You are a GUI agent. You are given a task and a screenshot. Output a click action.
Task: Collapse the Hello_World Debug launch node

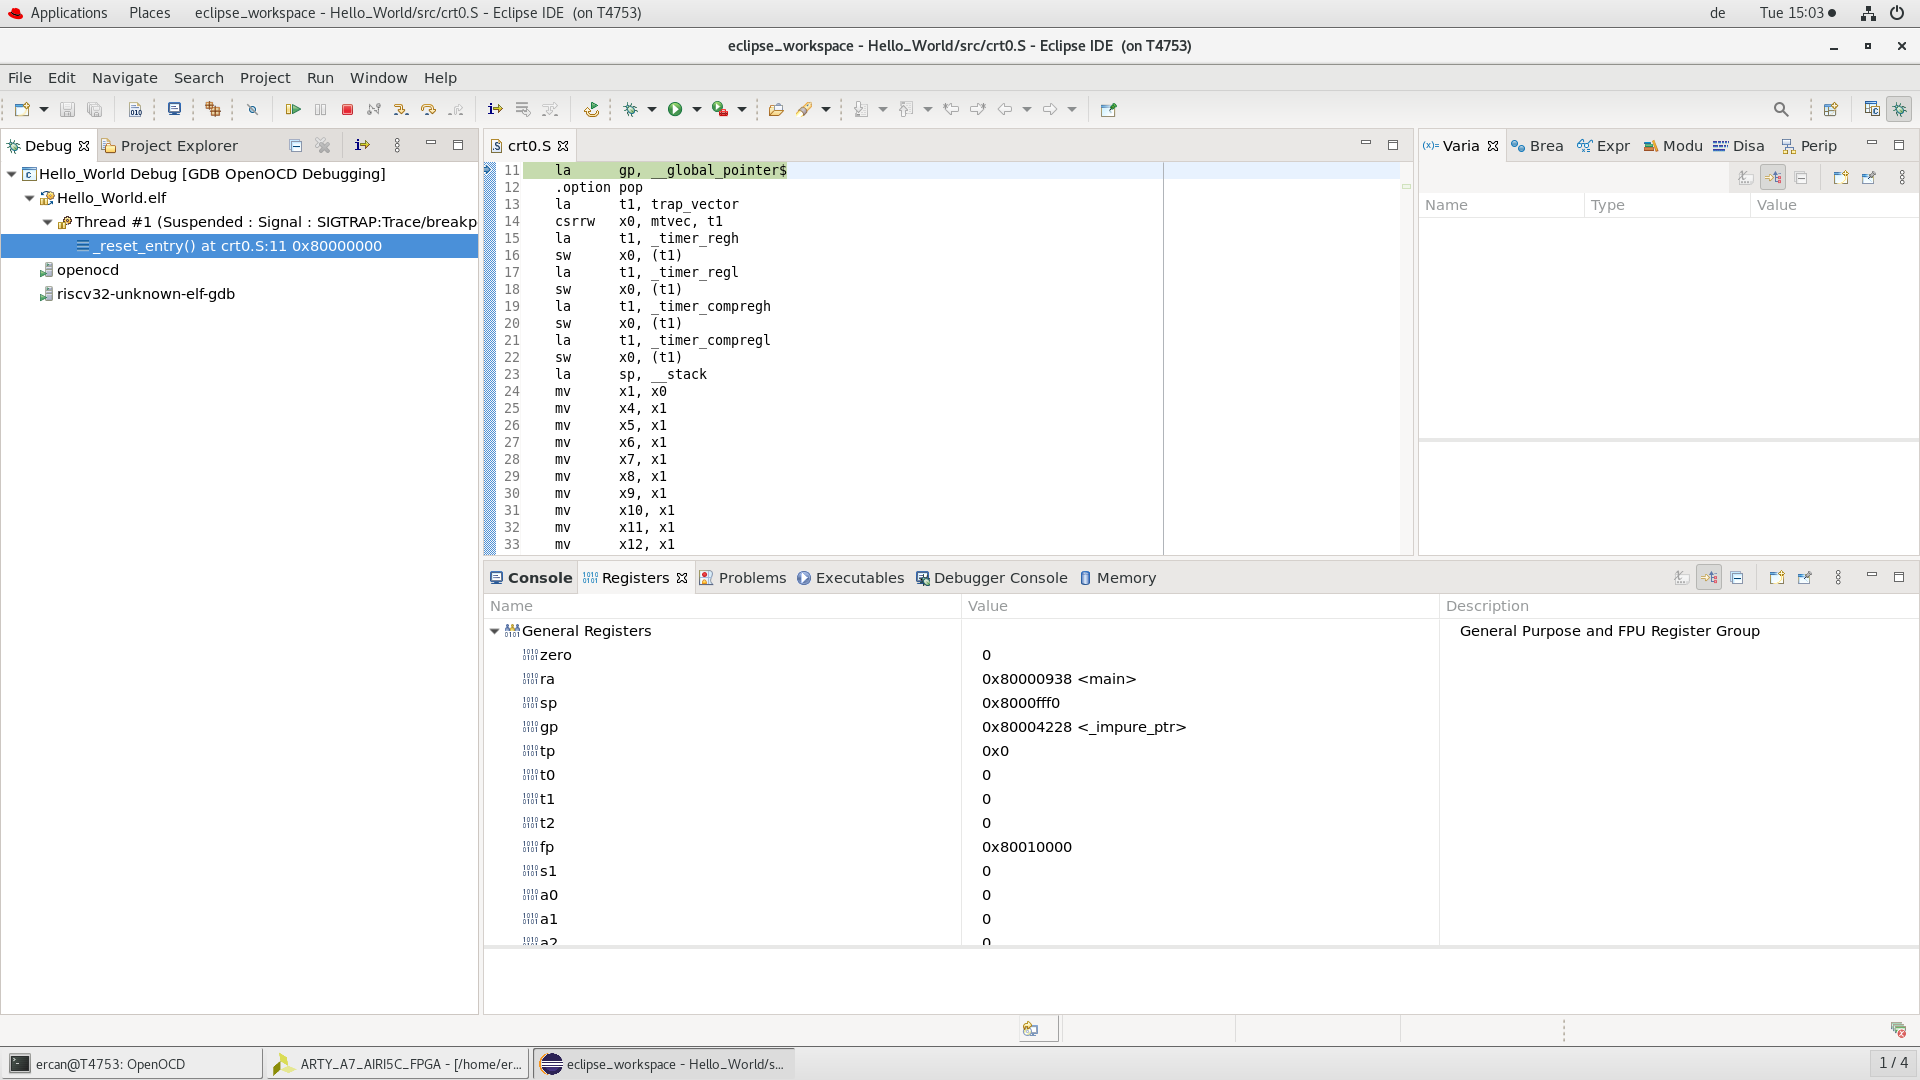pos(12,174)
